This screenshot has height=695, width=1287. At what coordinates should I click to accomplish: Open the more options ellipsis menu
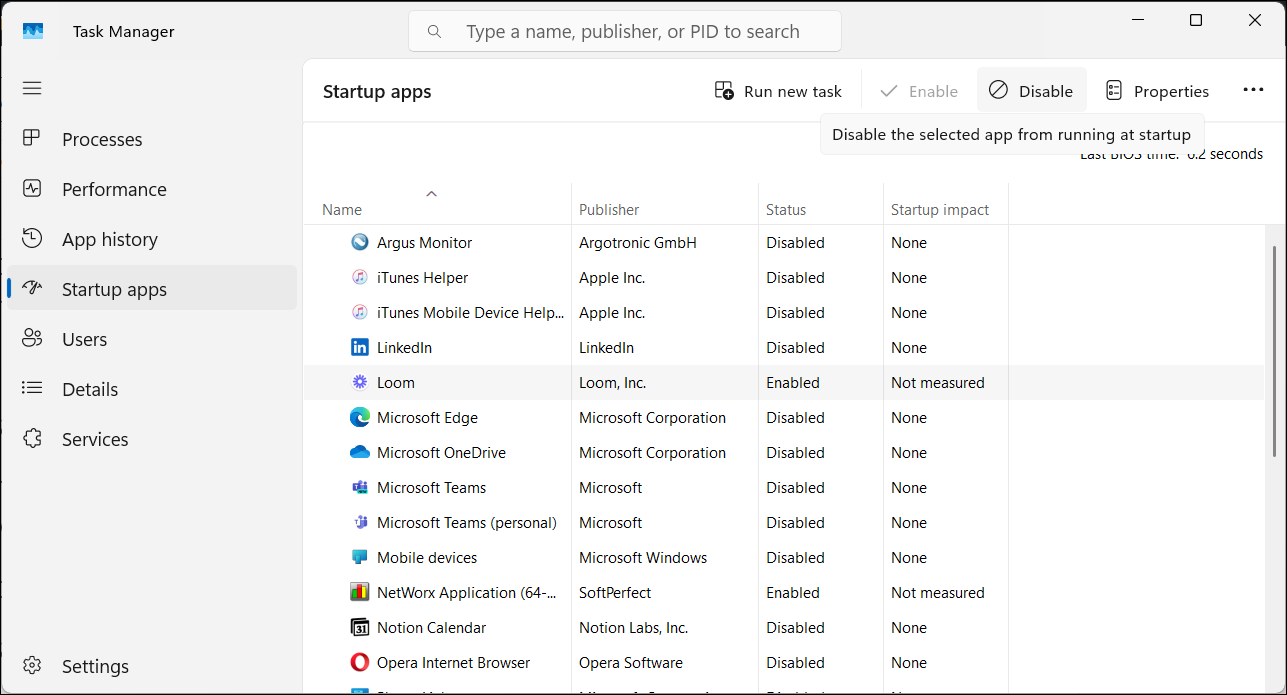1253,90
